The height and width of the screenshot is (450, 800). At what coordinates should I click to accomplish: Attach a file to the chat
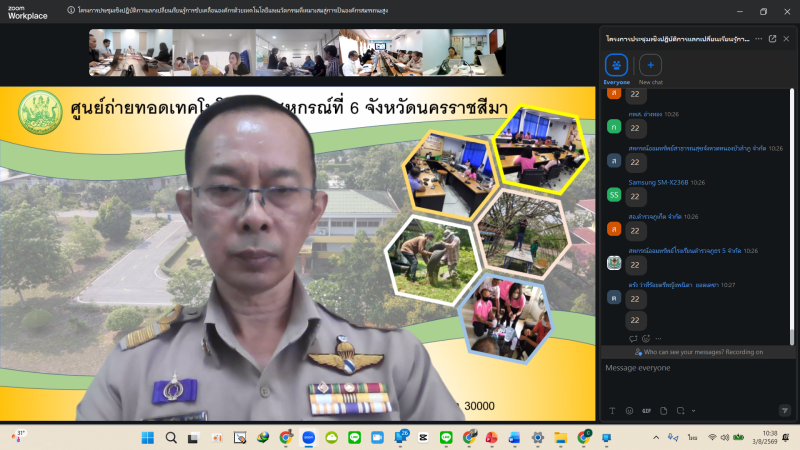pyautogui.click(x=663, y=411)
